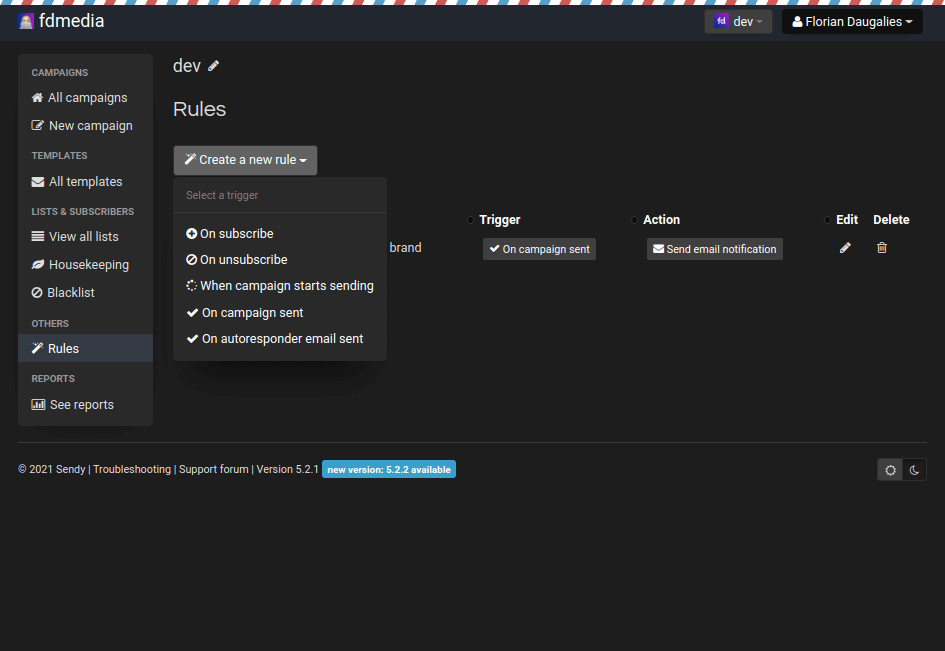Click the fdmedia brand logo icon
Viewport: 945px width, 651px height.
[x=26, y=22]
